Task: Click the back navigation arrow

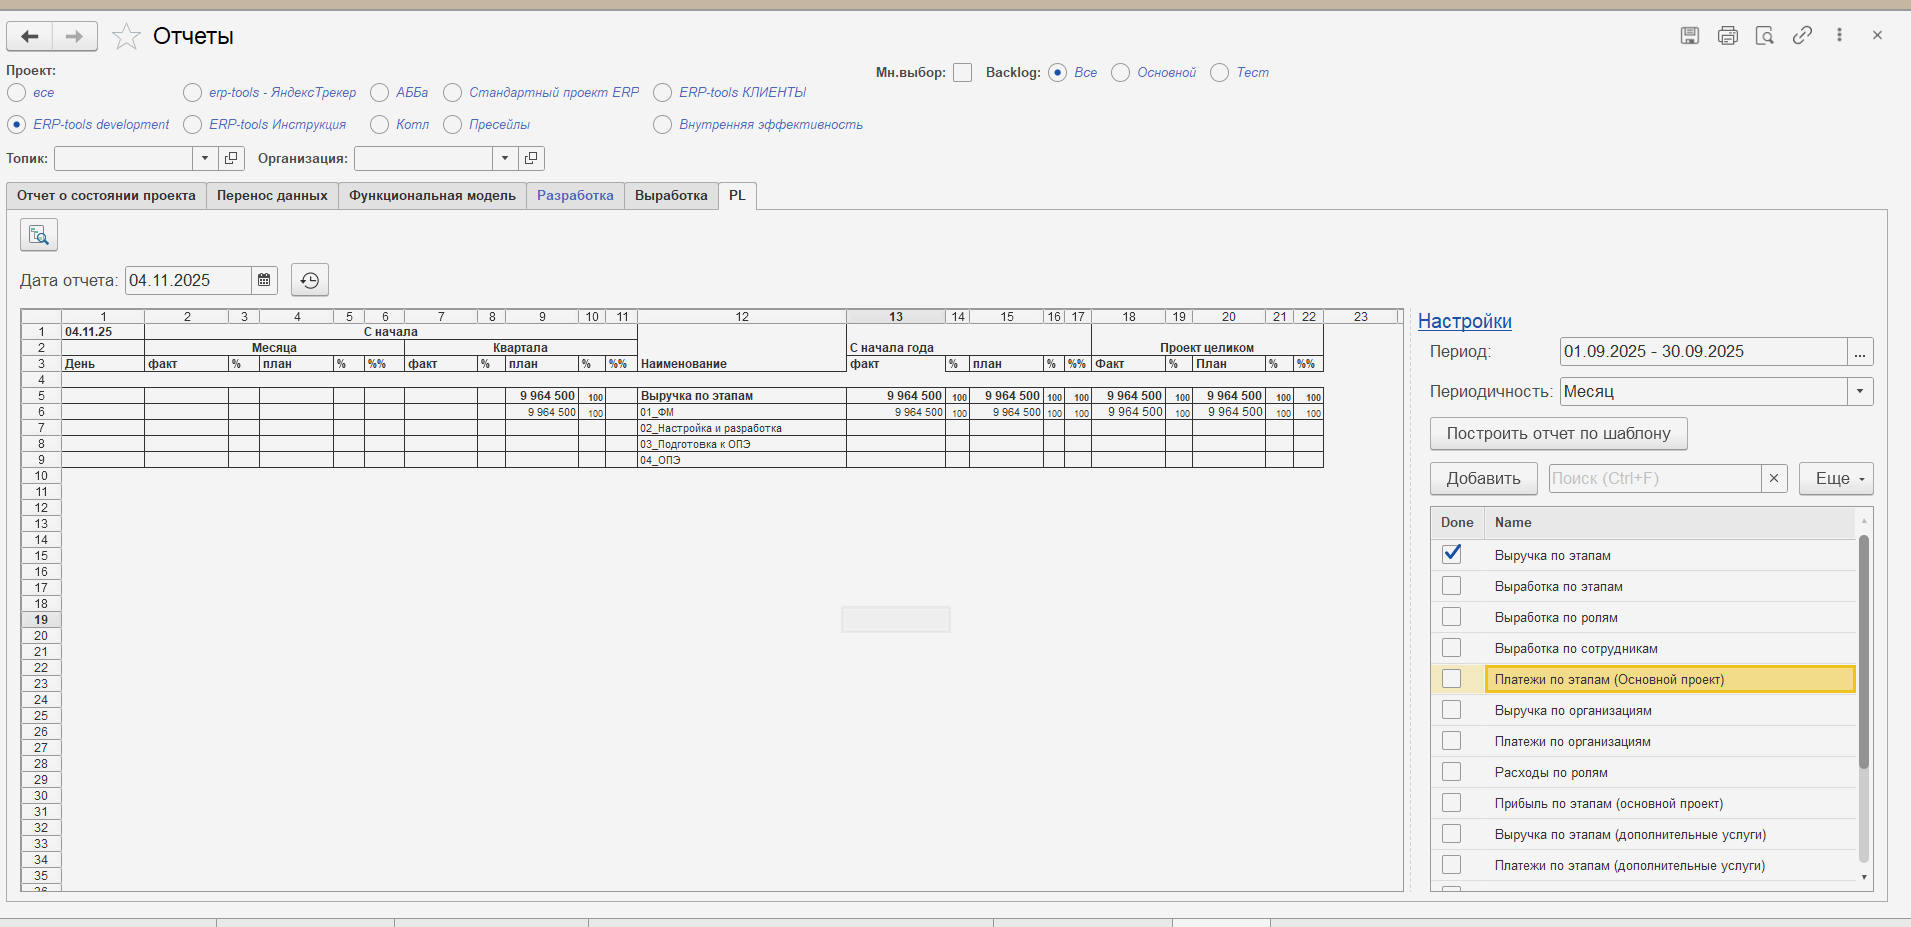Action: pyautogui.click(x=30, y=37)
